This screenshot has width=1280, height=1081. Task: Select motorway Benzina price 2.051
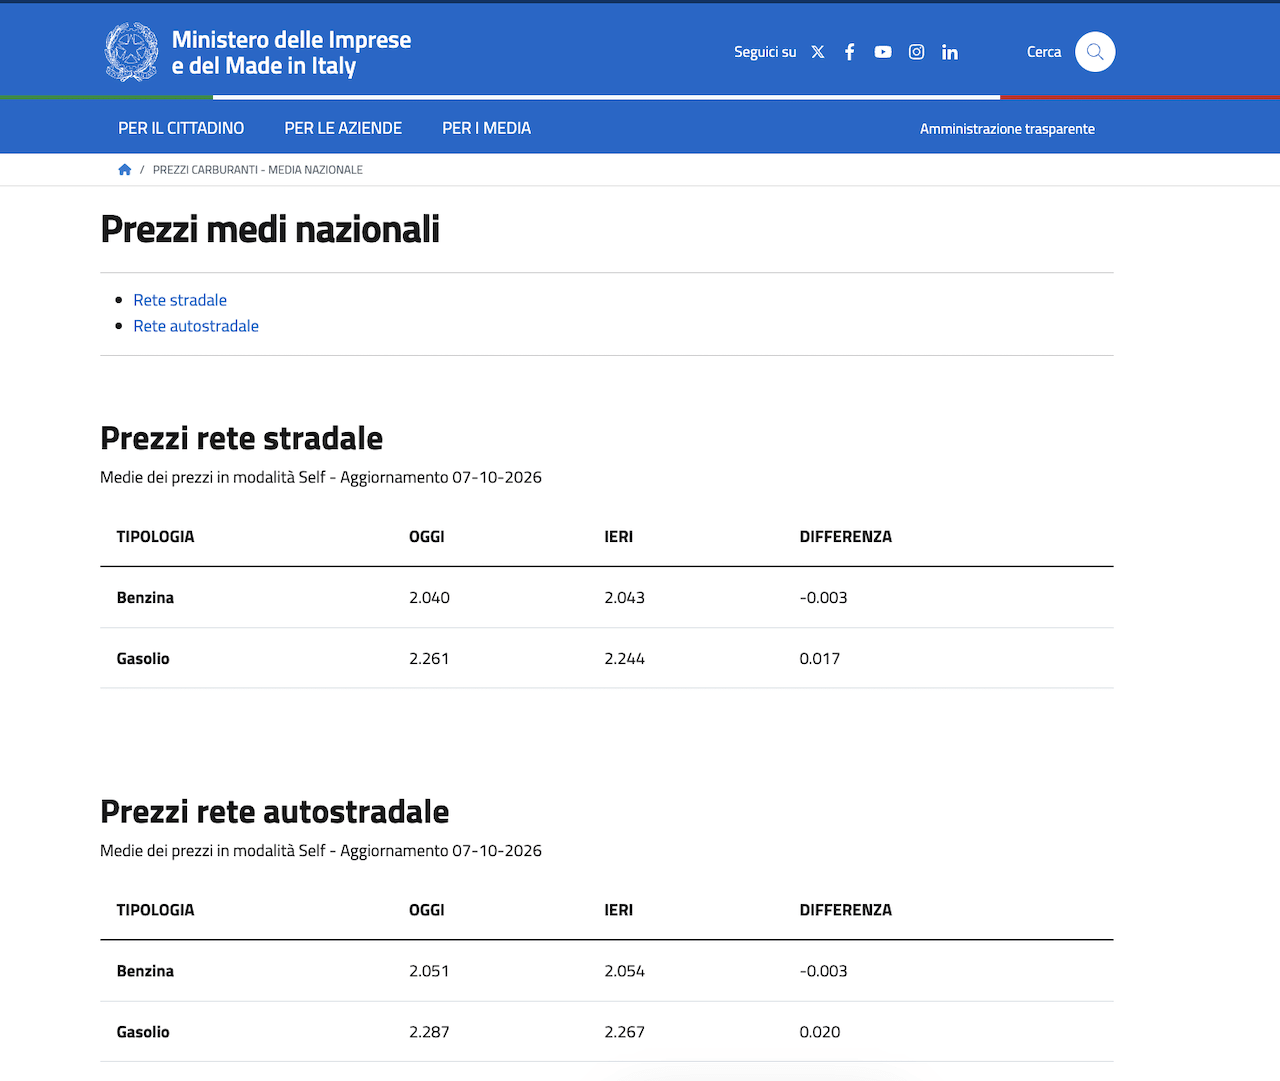tap(429, 971)
